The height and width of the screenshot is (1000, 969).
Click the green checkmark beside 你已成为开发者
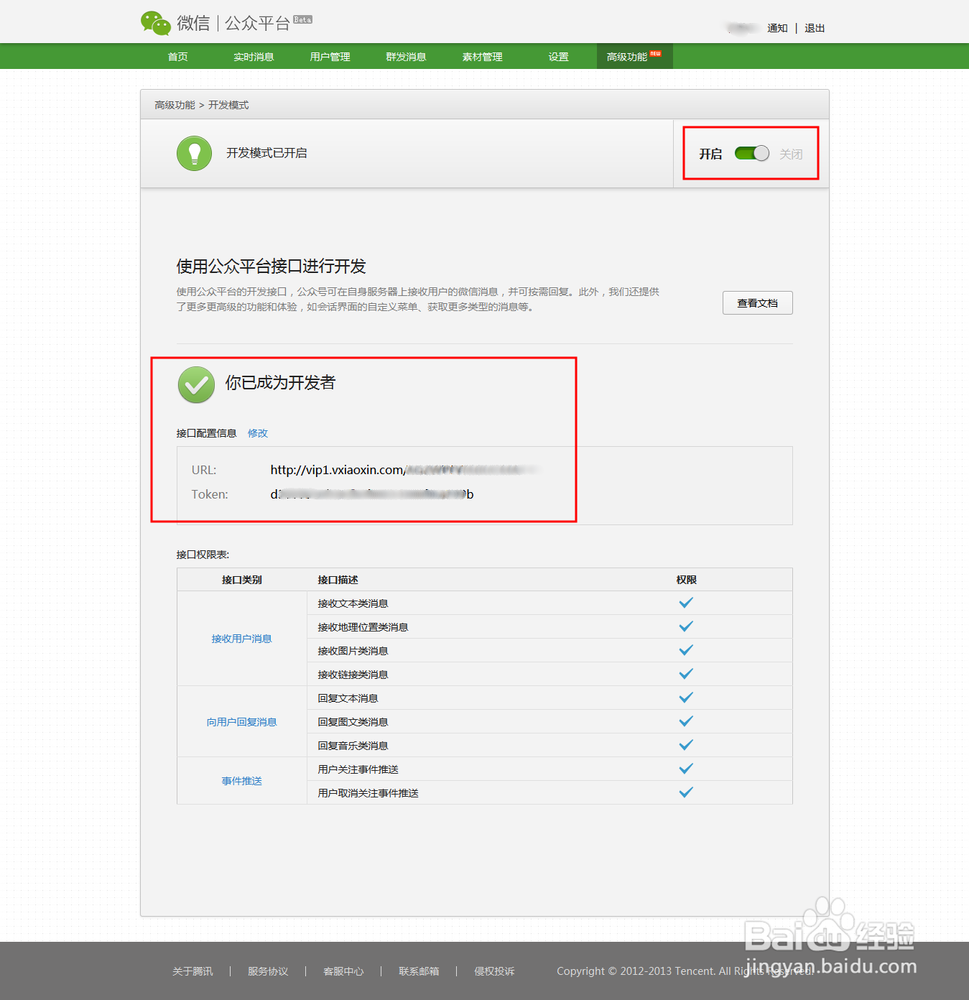(196, 385)
